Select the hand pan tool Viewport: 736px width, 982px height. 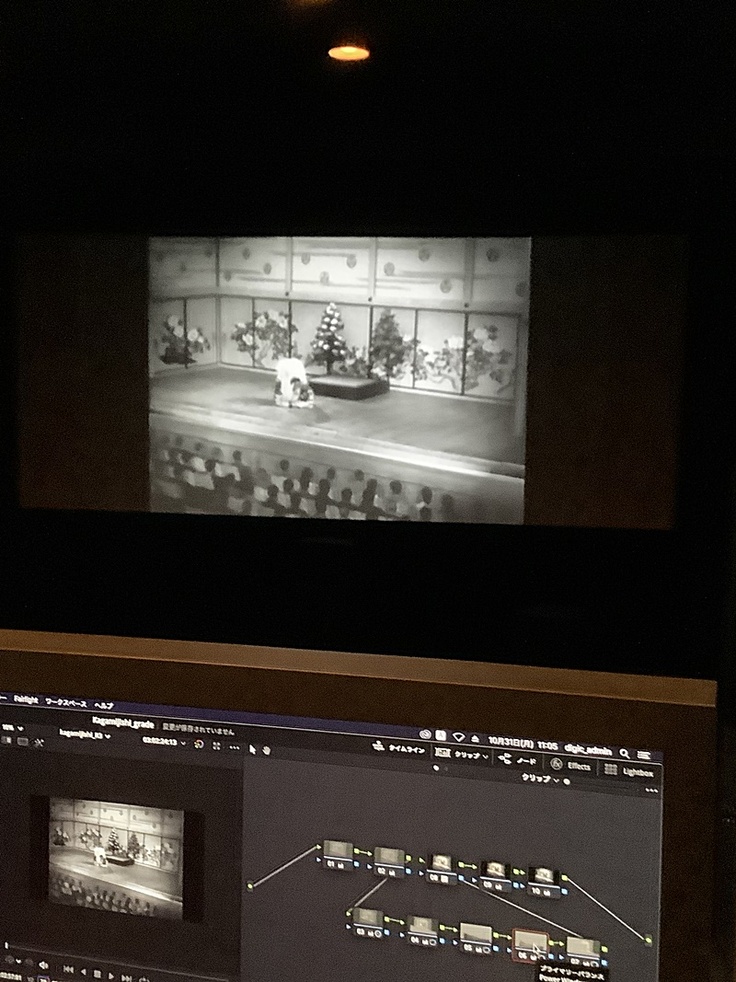tap(266, 748)
